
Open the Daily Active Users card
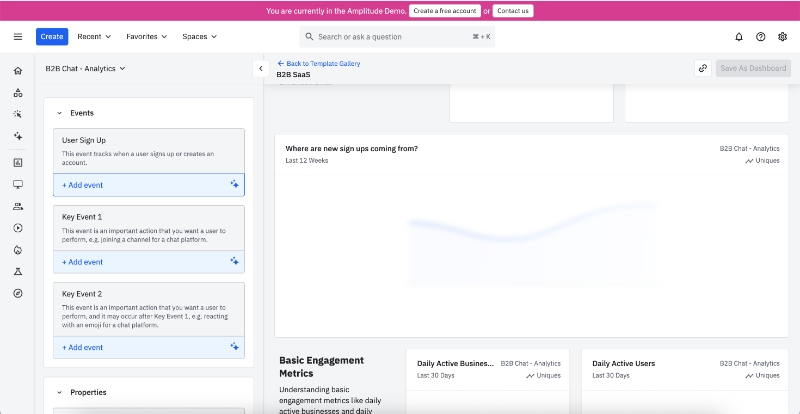(685, 381)
